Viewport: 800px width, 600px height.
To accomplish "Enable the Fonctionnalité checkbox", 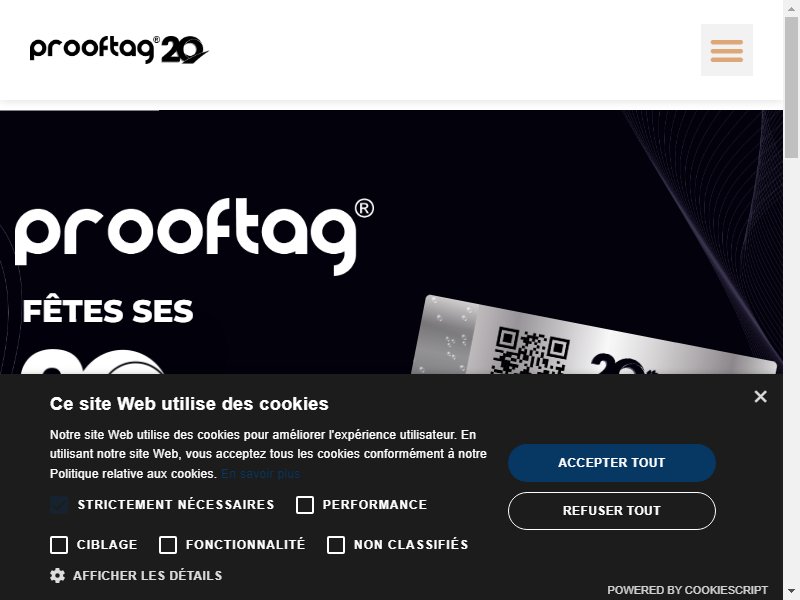I will click(168, 544).
